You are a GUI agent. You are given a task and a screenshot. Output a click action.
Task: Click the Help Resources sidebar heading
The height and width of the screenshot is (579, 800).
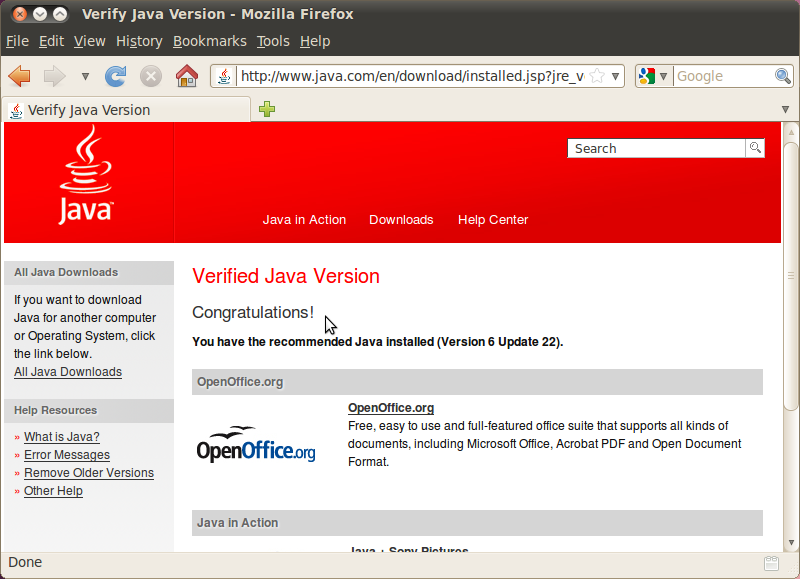[x=89, y=411]
